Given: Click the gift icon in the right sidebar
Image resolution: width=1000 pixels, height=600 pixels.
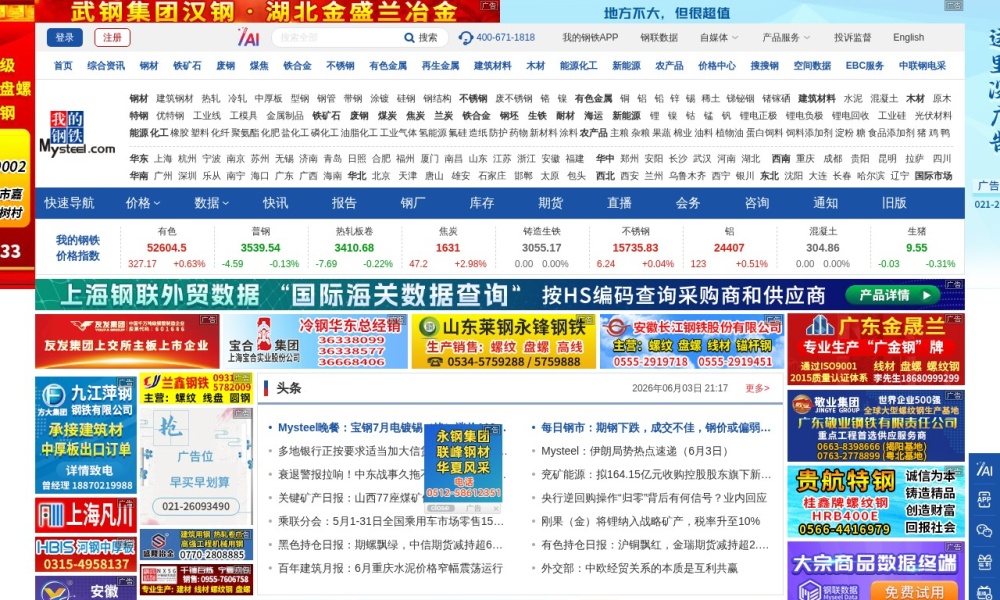Looking at the screenshot, I should (984, 561).
